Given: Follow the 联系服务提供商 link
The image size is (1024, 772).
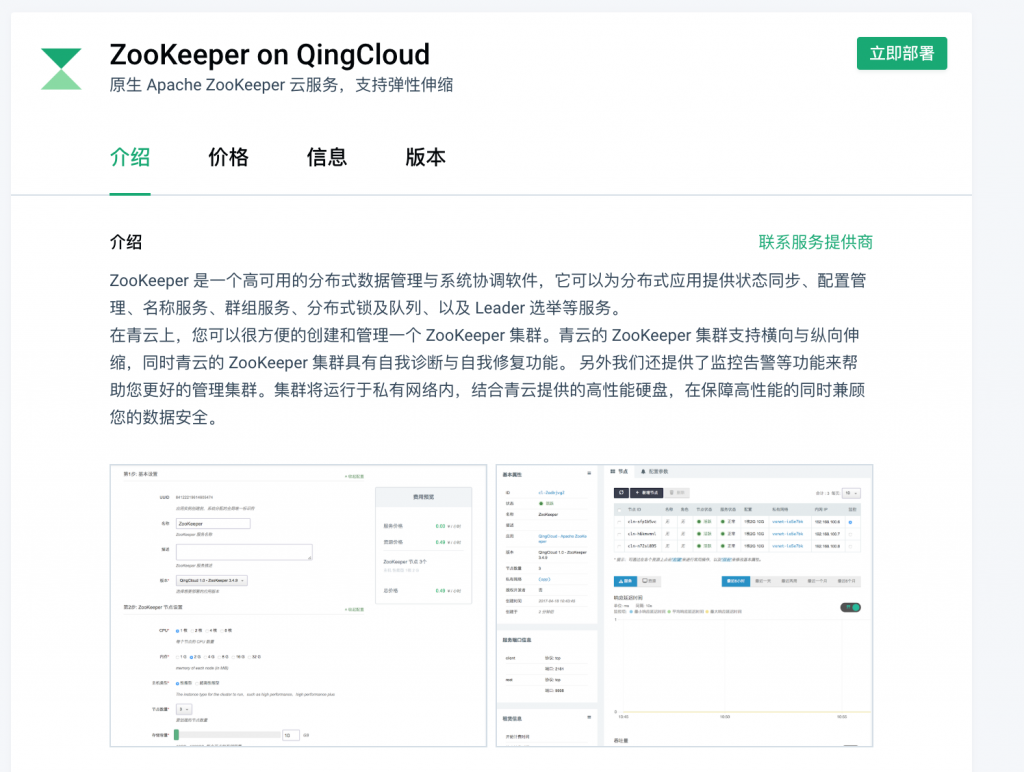Looking at the screenshot, I should click(x=816, y=242).
